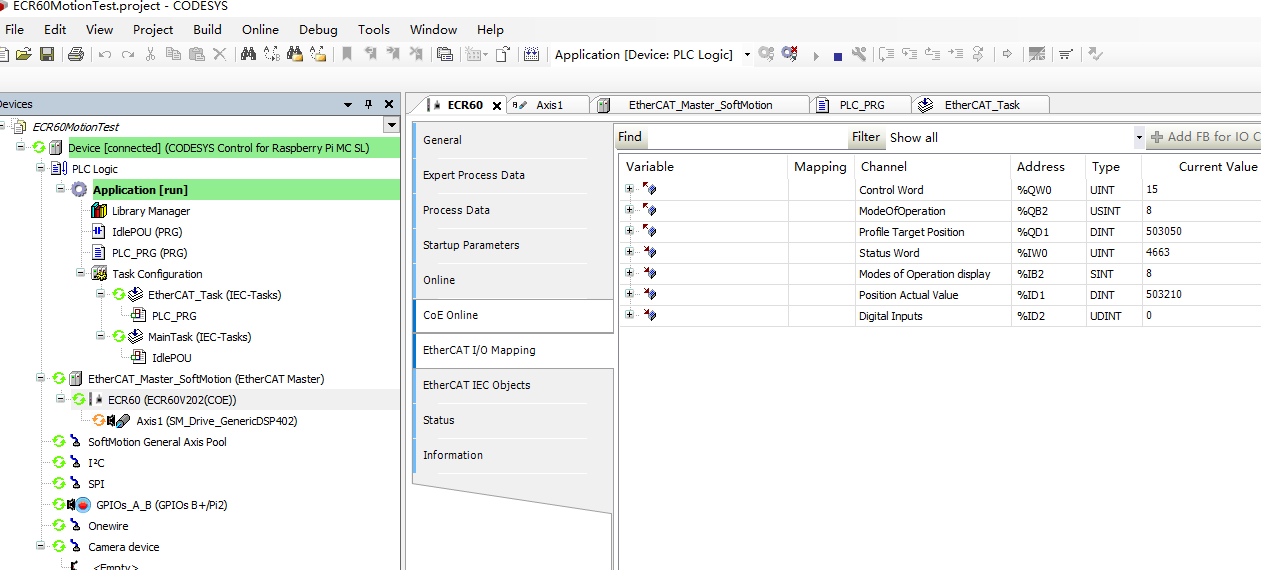Screen dimensions: 1261x570
Task: Open the ECR60MotionTest project dropdown
Action: tap(391, 126)
